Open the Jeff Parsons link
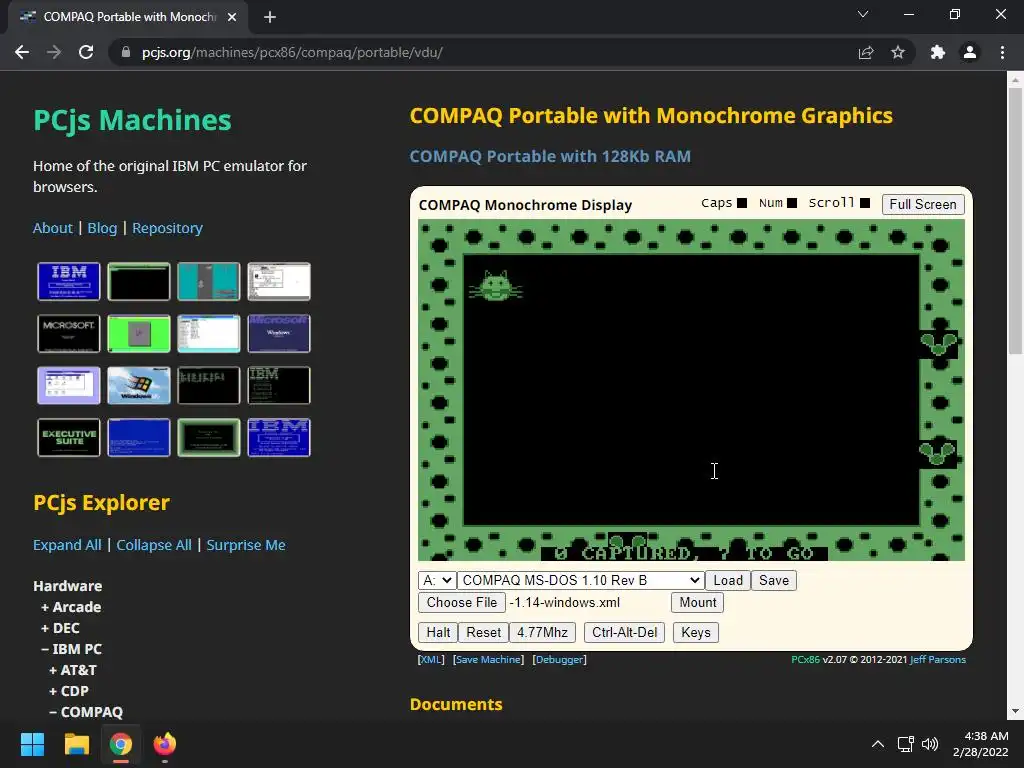This screenshot has width=1024, height=768. 938,660
